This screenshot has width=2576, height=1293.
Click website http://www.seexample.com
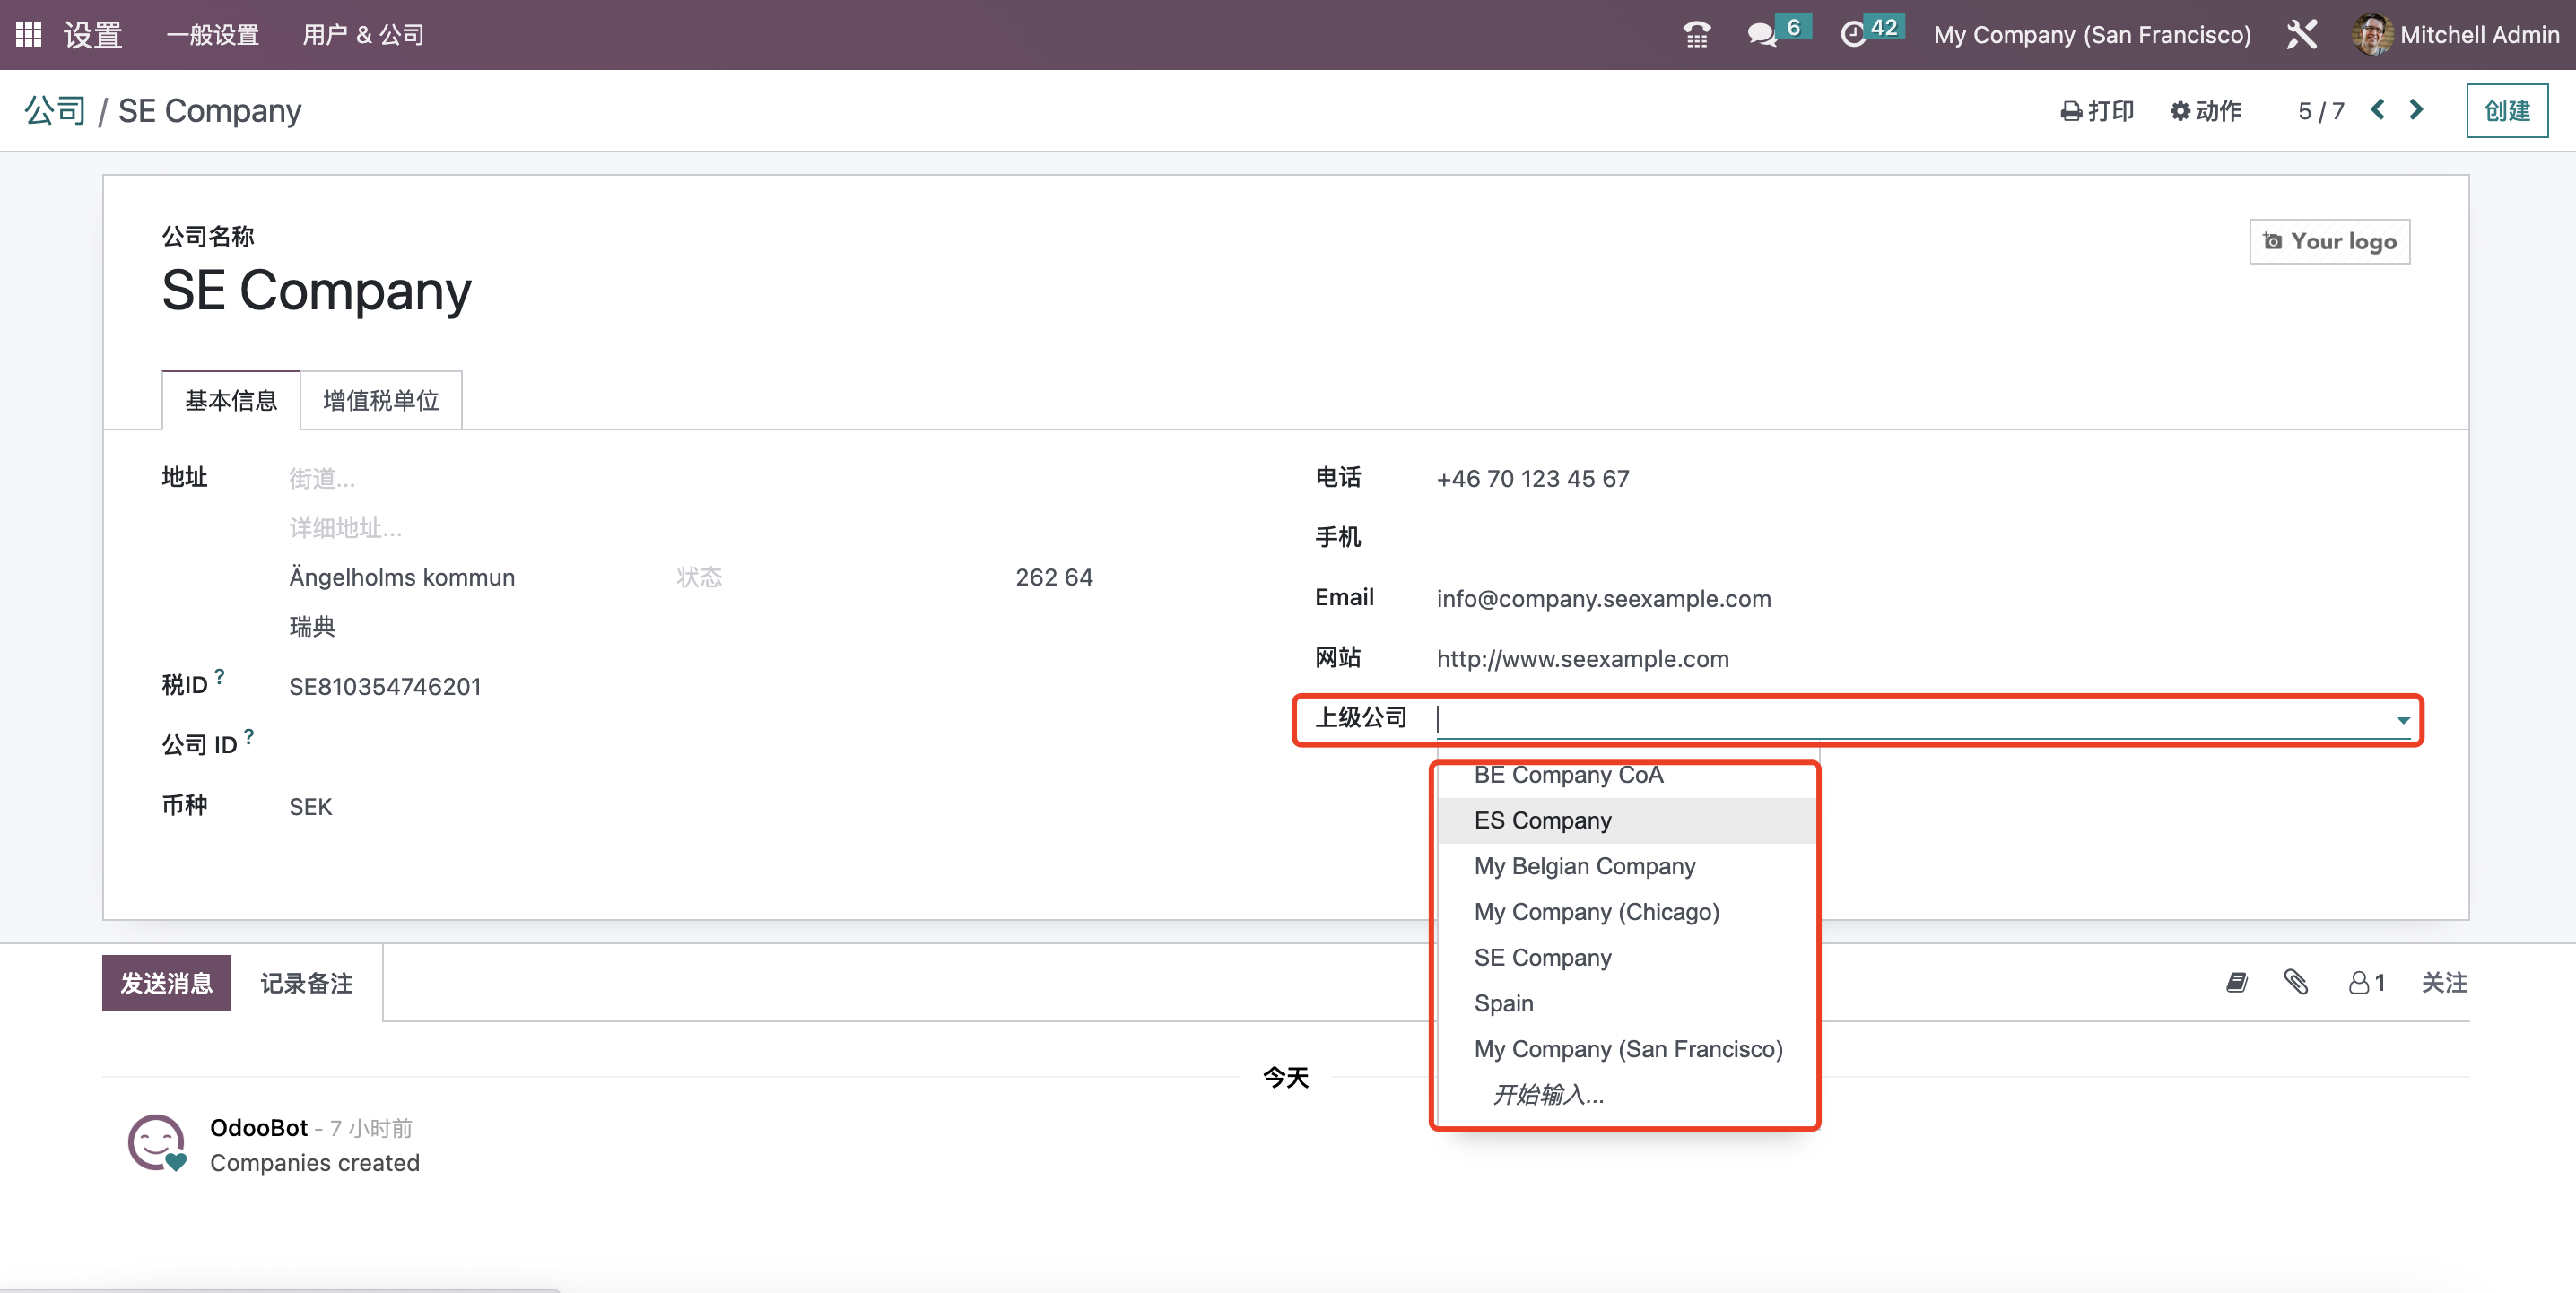[x=1582, y=659]
